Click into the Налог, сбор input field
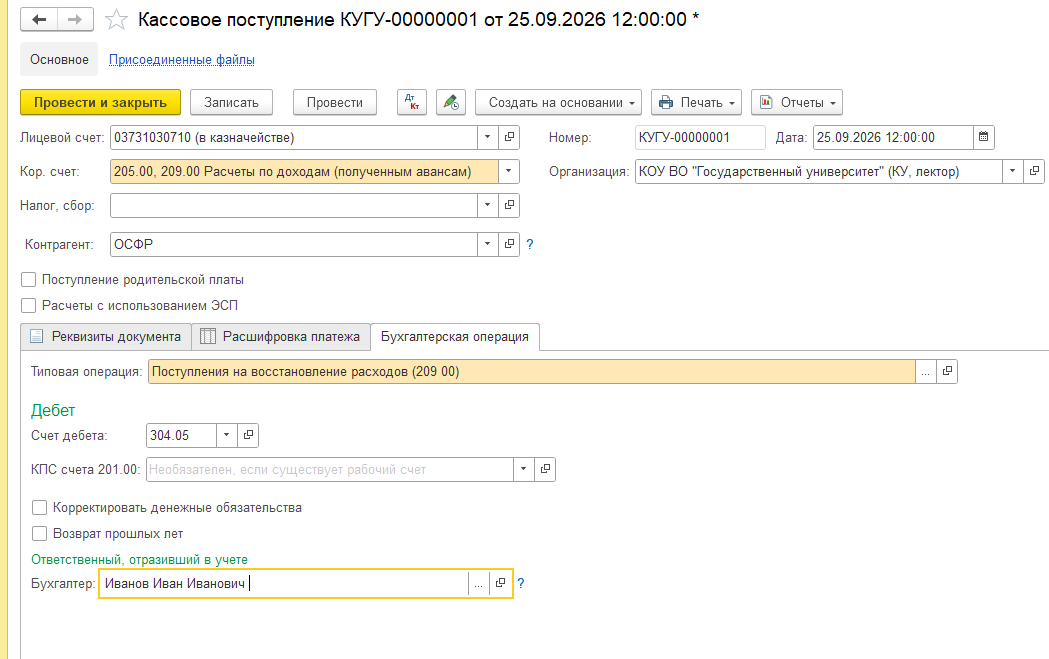Viewport: 1049px width, 659px height. 294,205
